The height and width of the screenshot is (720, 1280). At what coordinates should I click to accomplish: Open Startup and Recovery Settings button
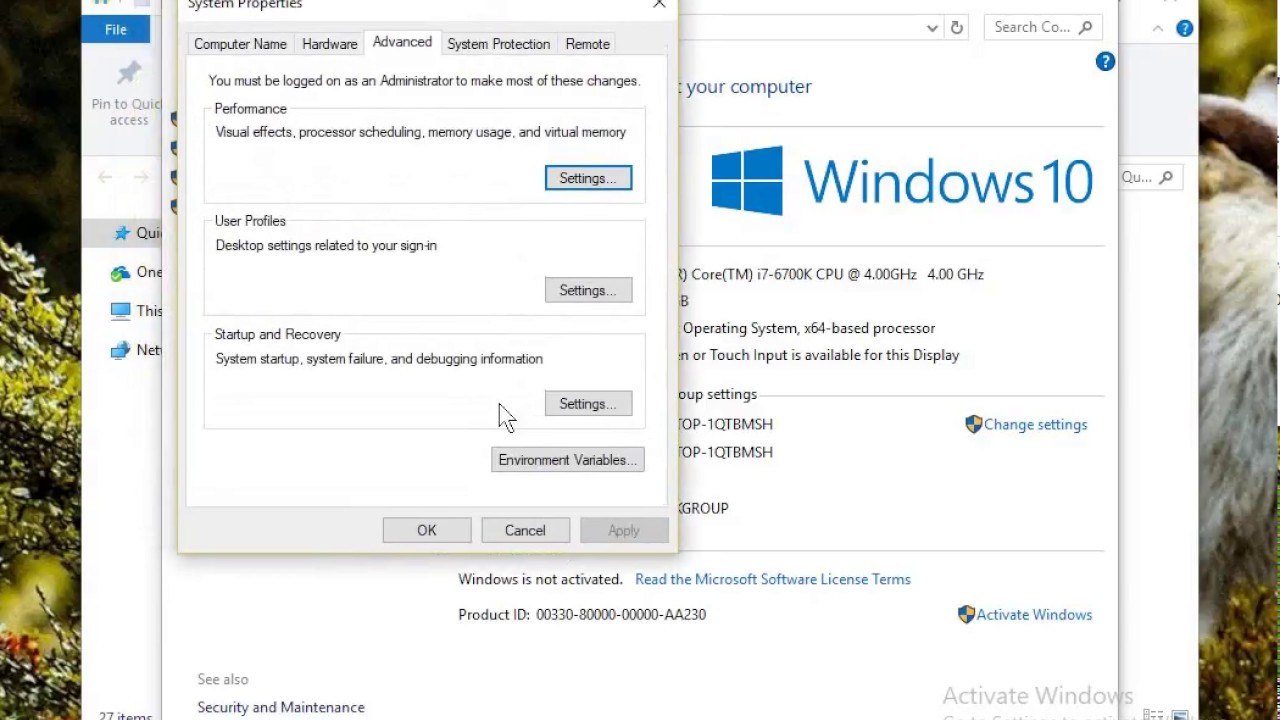pyautogui.click(x=588, y=403)
